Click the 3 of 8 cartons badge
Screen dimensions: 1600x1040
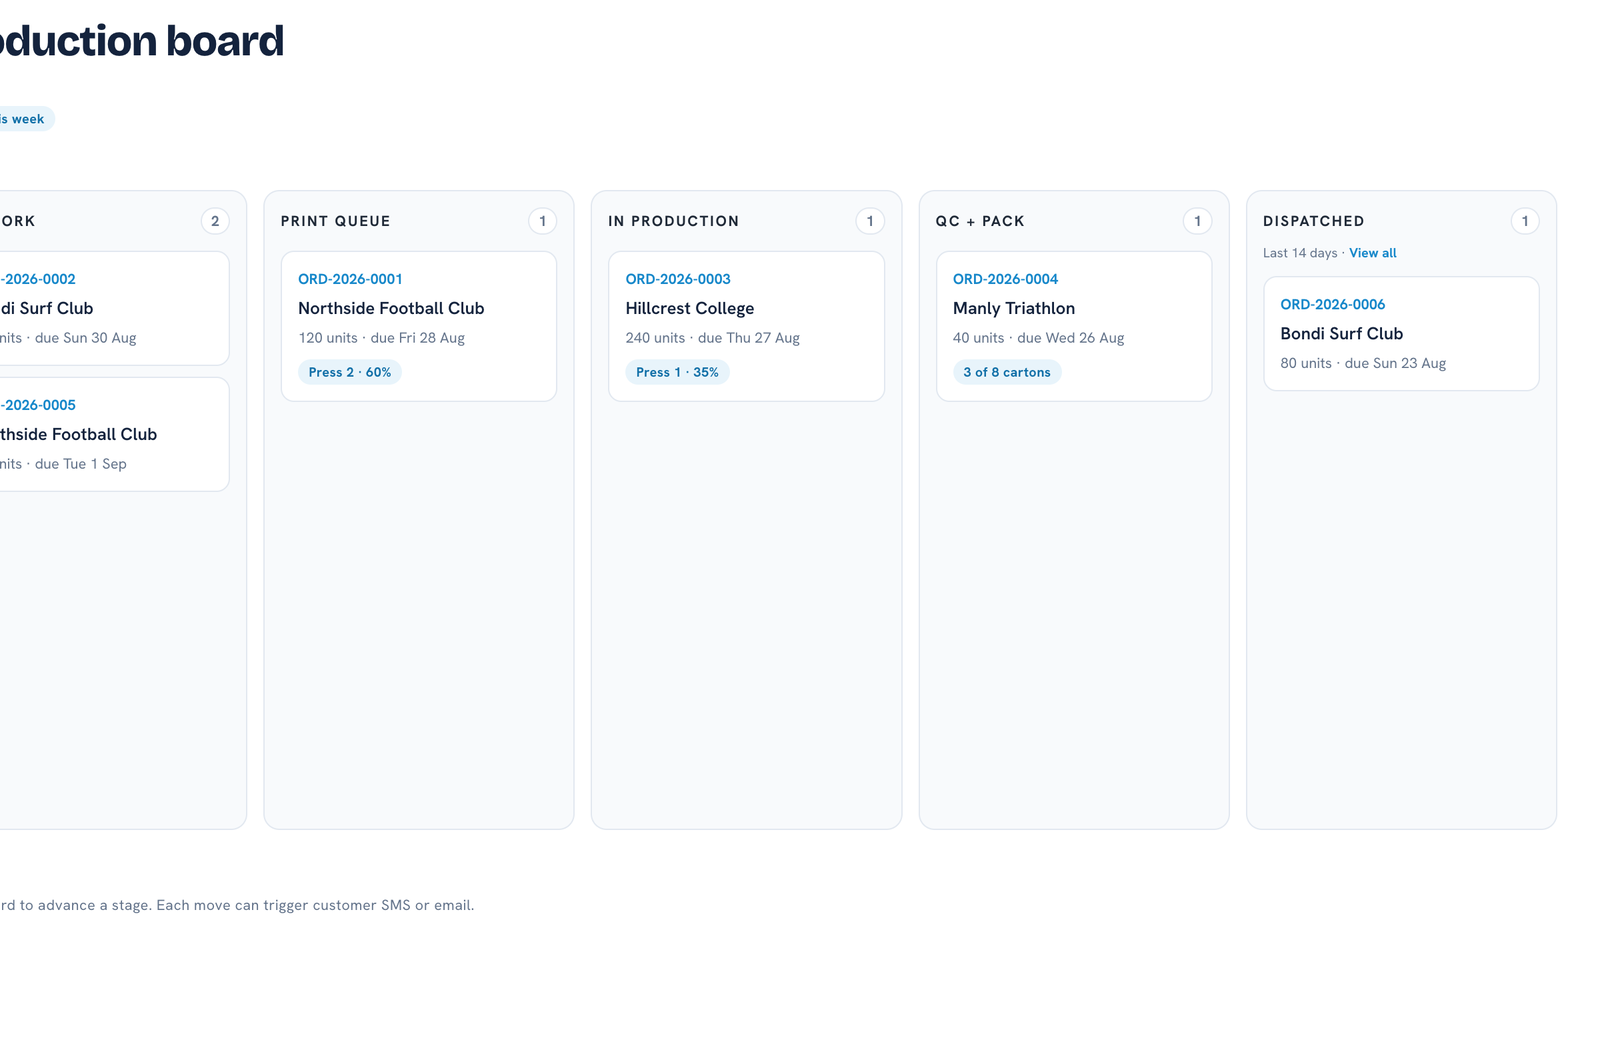1007,372
